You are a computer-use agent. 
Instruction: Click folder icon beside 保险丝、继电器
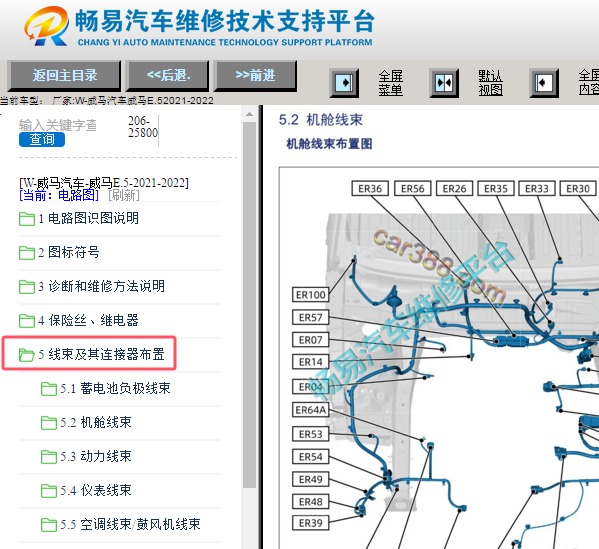pos(27,321)
